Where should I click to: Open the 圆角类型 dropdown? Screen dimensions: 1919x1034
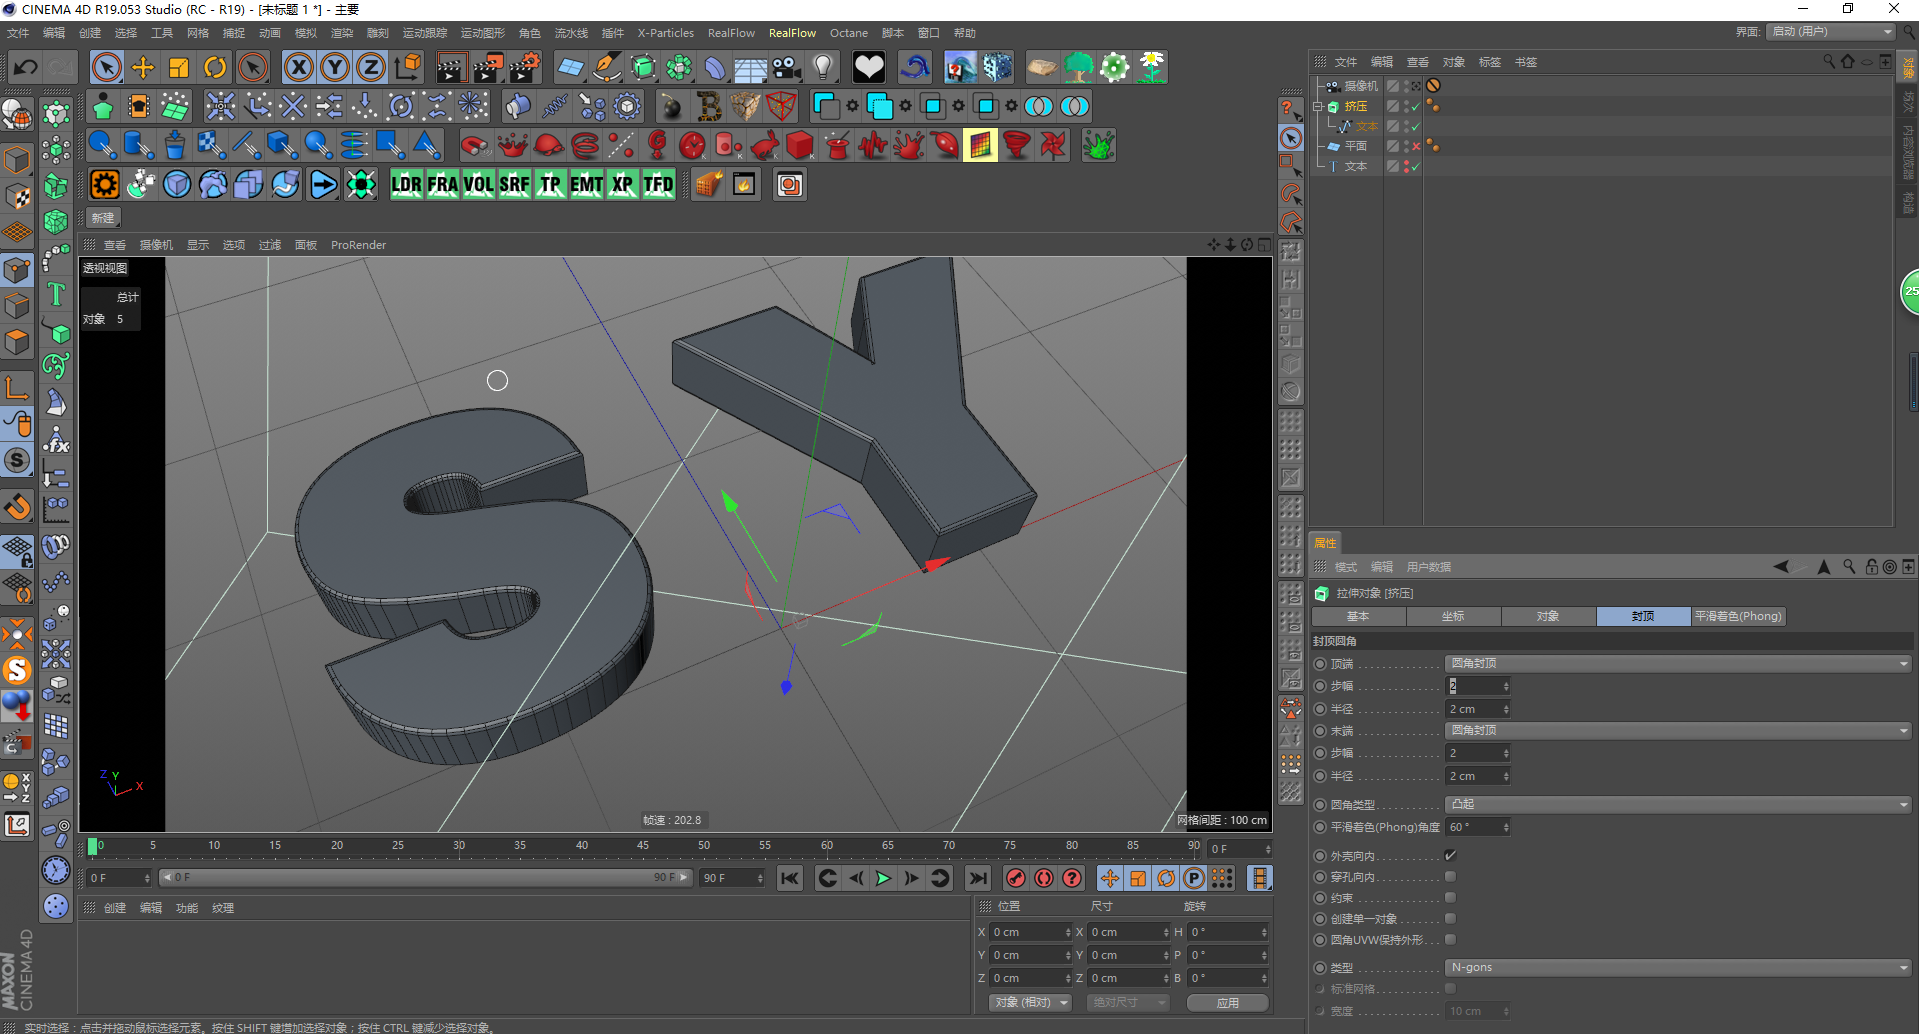[x=1678, y=804]
